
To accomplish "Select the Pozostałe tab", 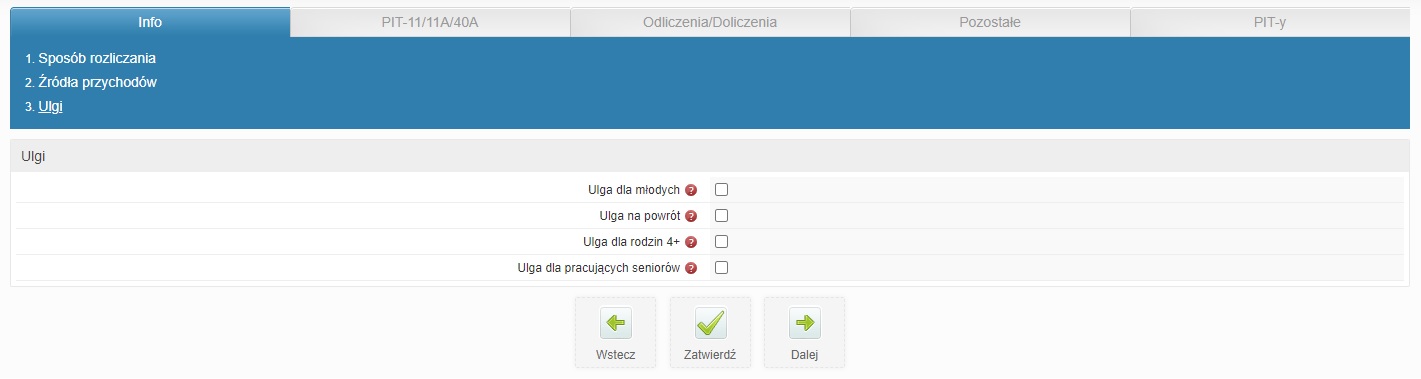I will click(x=990, y=22).
